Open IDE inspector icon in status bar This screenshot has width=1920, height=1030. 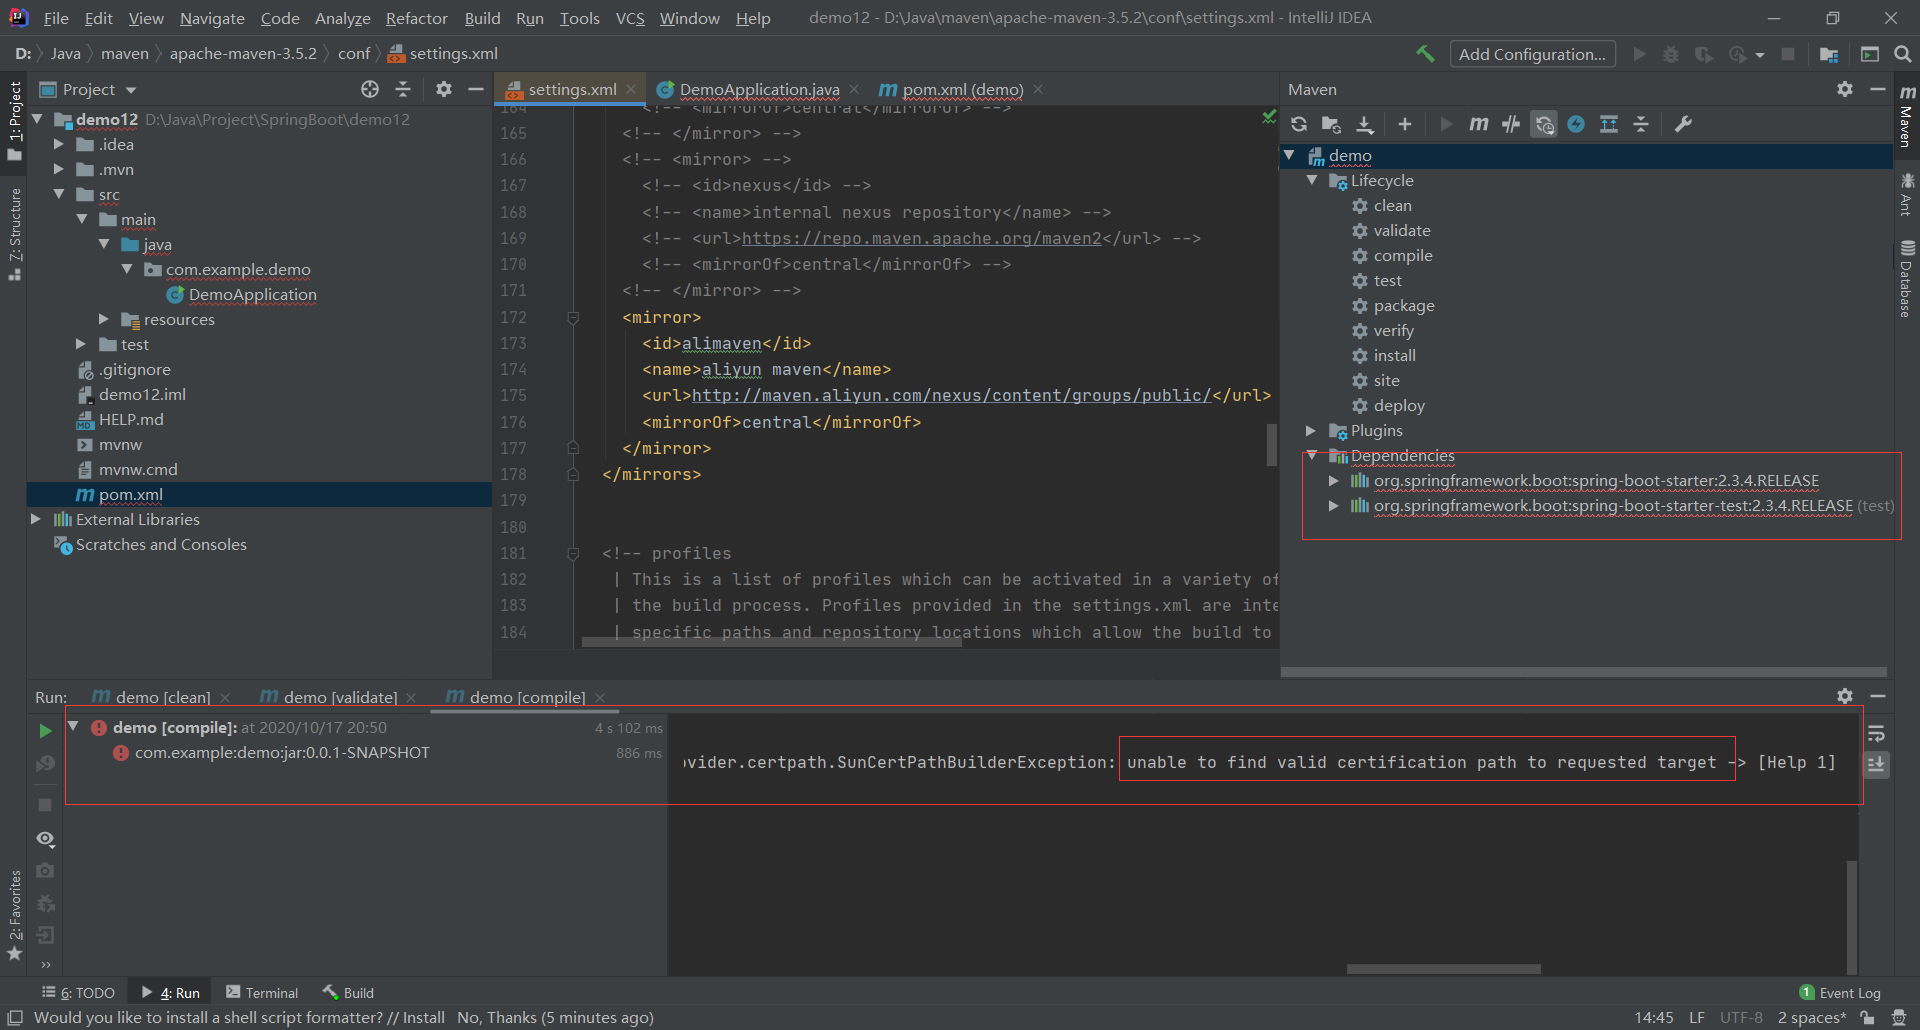pos(1898,1018)
